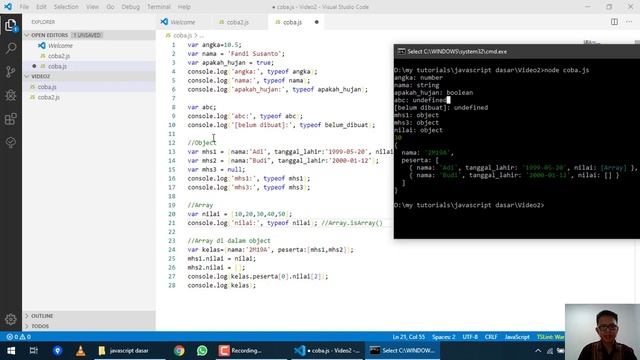Image resolution: width=640 pixels, height=360 pixels.
Task: Open the maps pin icon in taskbar
Action: pos(57,351)
